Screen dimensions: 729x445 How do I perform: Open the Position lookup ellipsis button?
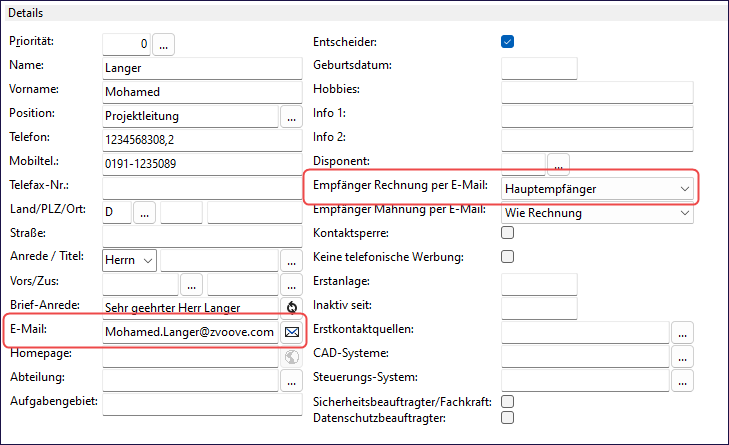click(x=292, y=116)
